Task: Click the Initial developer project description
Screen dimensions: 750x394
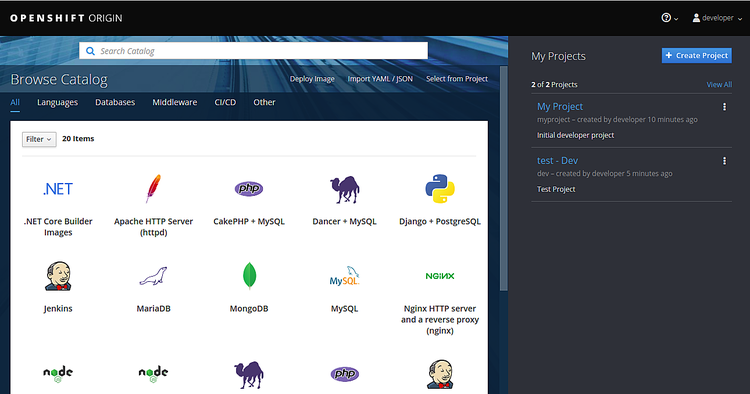Action: 575,135
